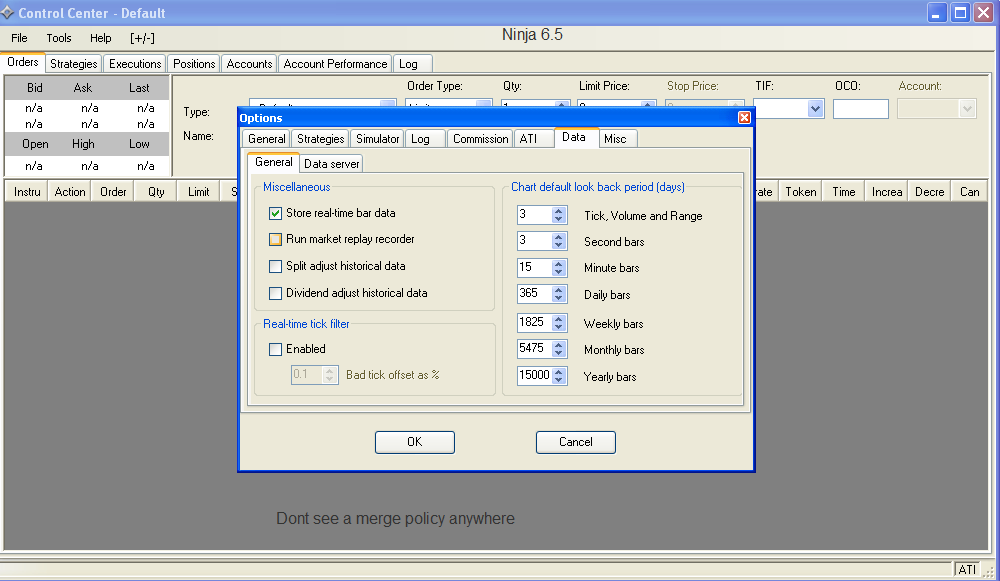Viewport: 1000px width, 581px height.
Task: Switch to General tab in Options
Action: pyautogui.click(x=266, y=138)
